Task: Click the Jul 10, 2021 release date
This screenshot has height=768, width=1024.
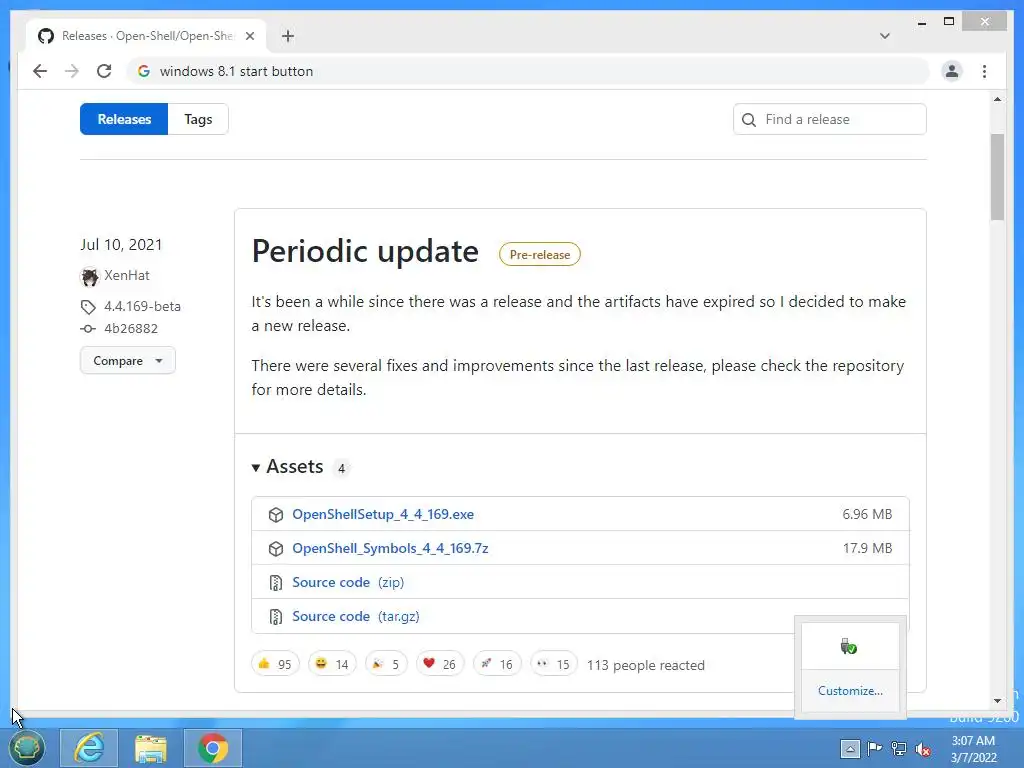Action: click(121, 244)
